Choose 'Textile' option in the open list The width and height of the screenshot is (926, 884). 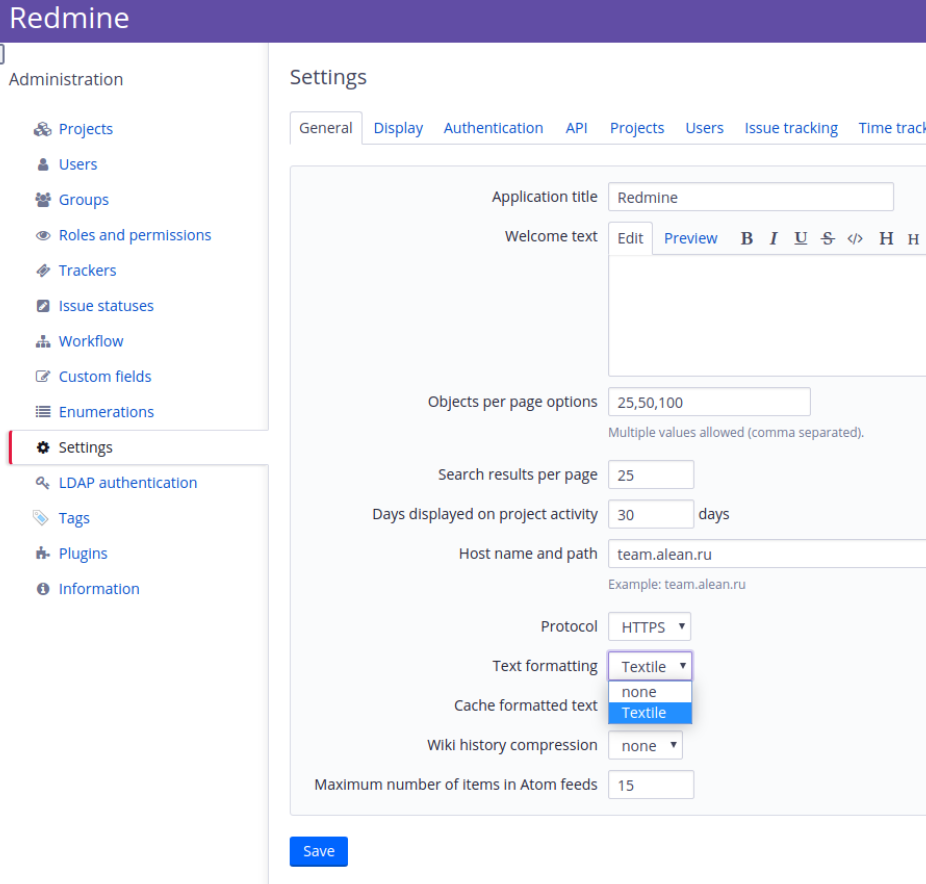point(650,713)
